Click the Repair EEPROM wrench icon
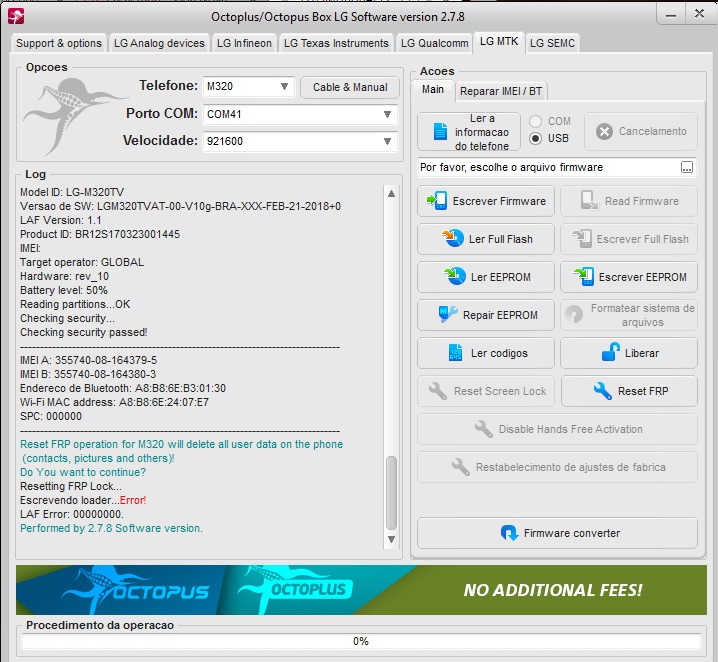This screenshot has width=718, height=662. pyautogui.click(x=447, y=315)
